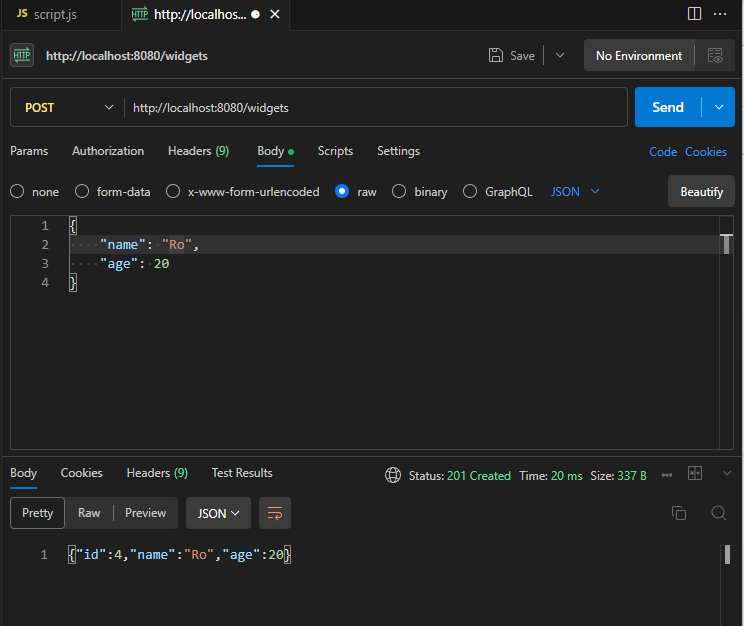Choose the GraphQL radio button
The width and height of the screenshot is (744, 626).
pos(470,191)
